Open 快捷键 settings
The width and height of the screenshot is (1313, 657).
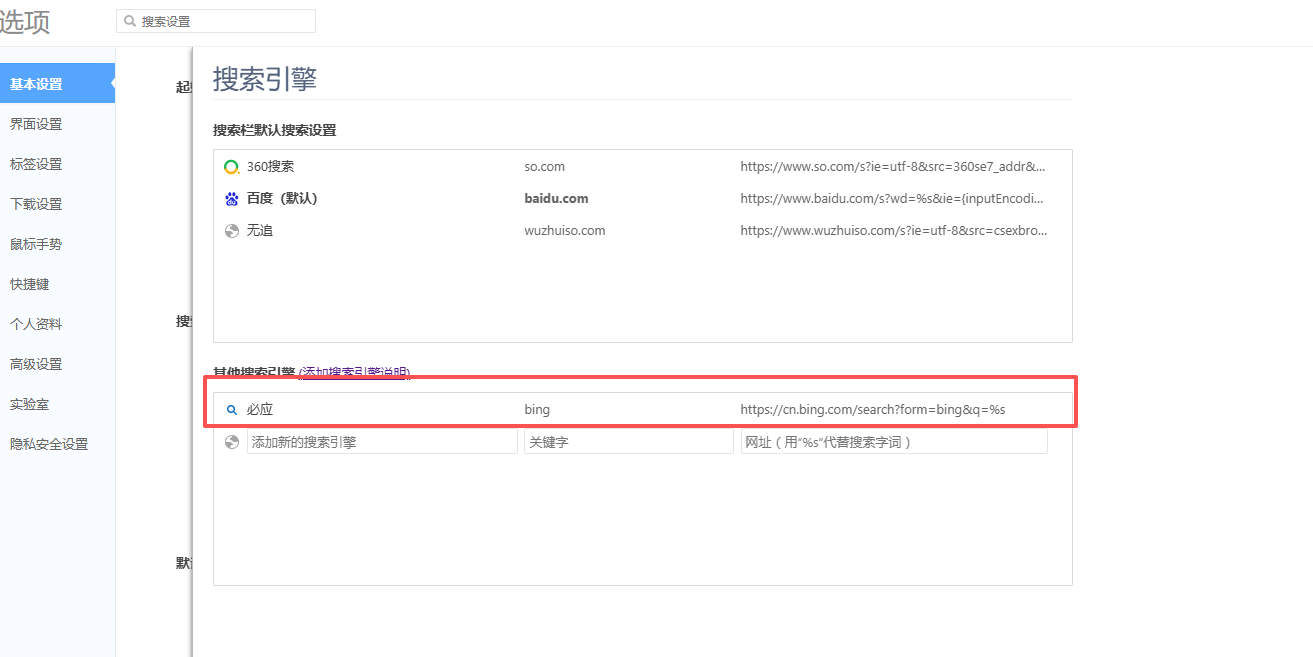click(x=30, y=284)
